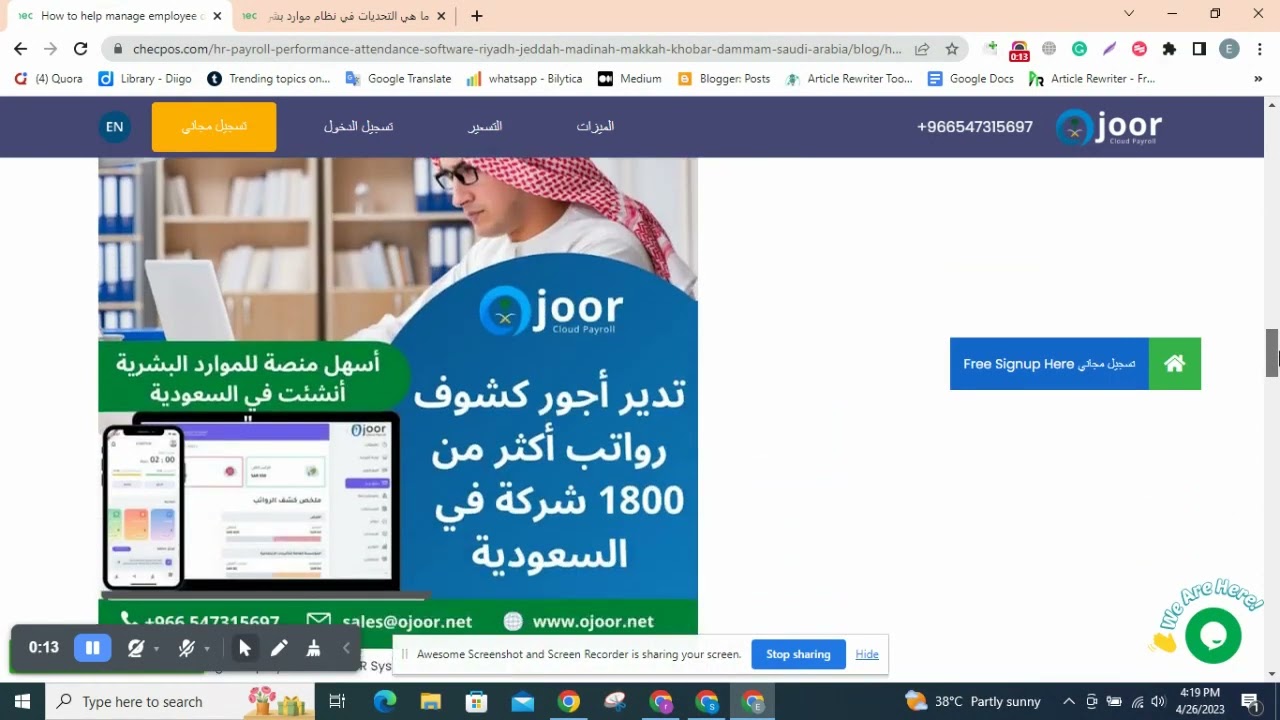Reload the current page

81,48
